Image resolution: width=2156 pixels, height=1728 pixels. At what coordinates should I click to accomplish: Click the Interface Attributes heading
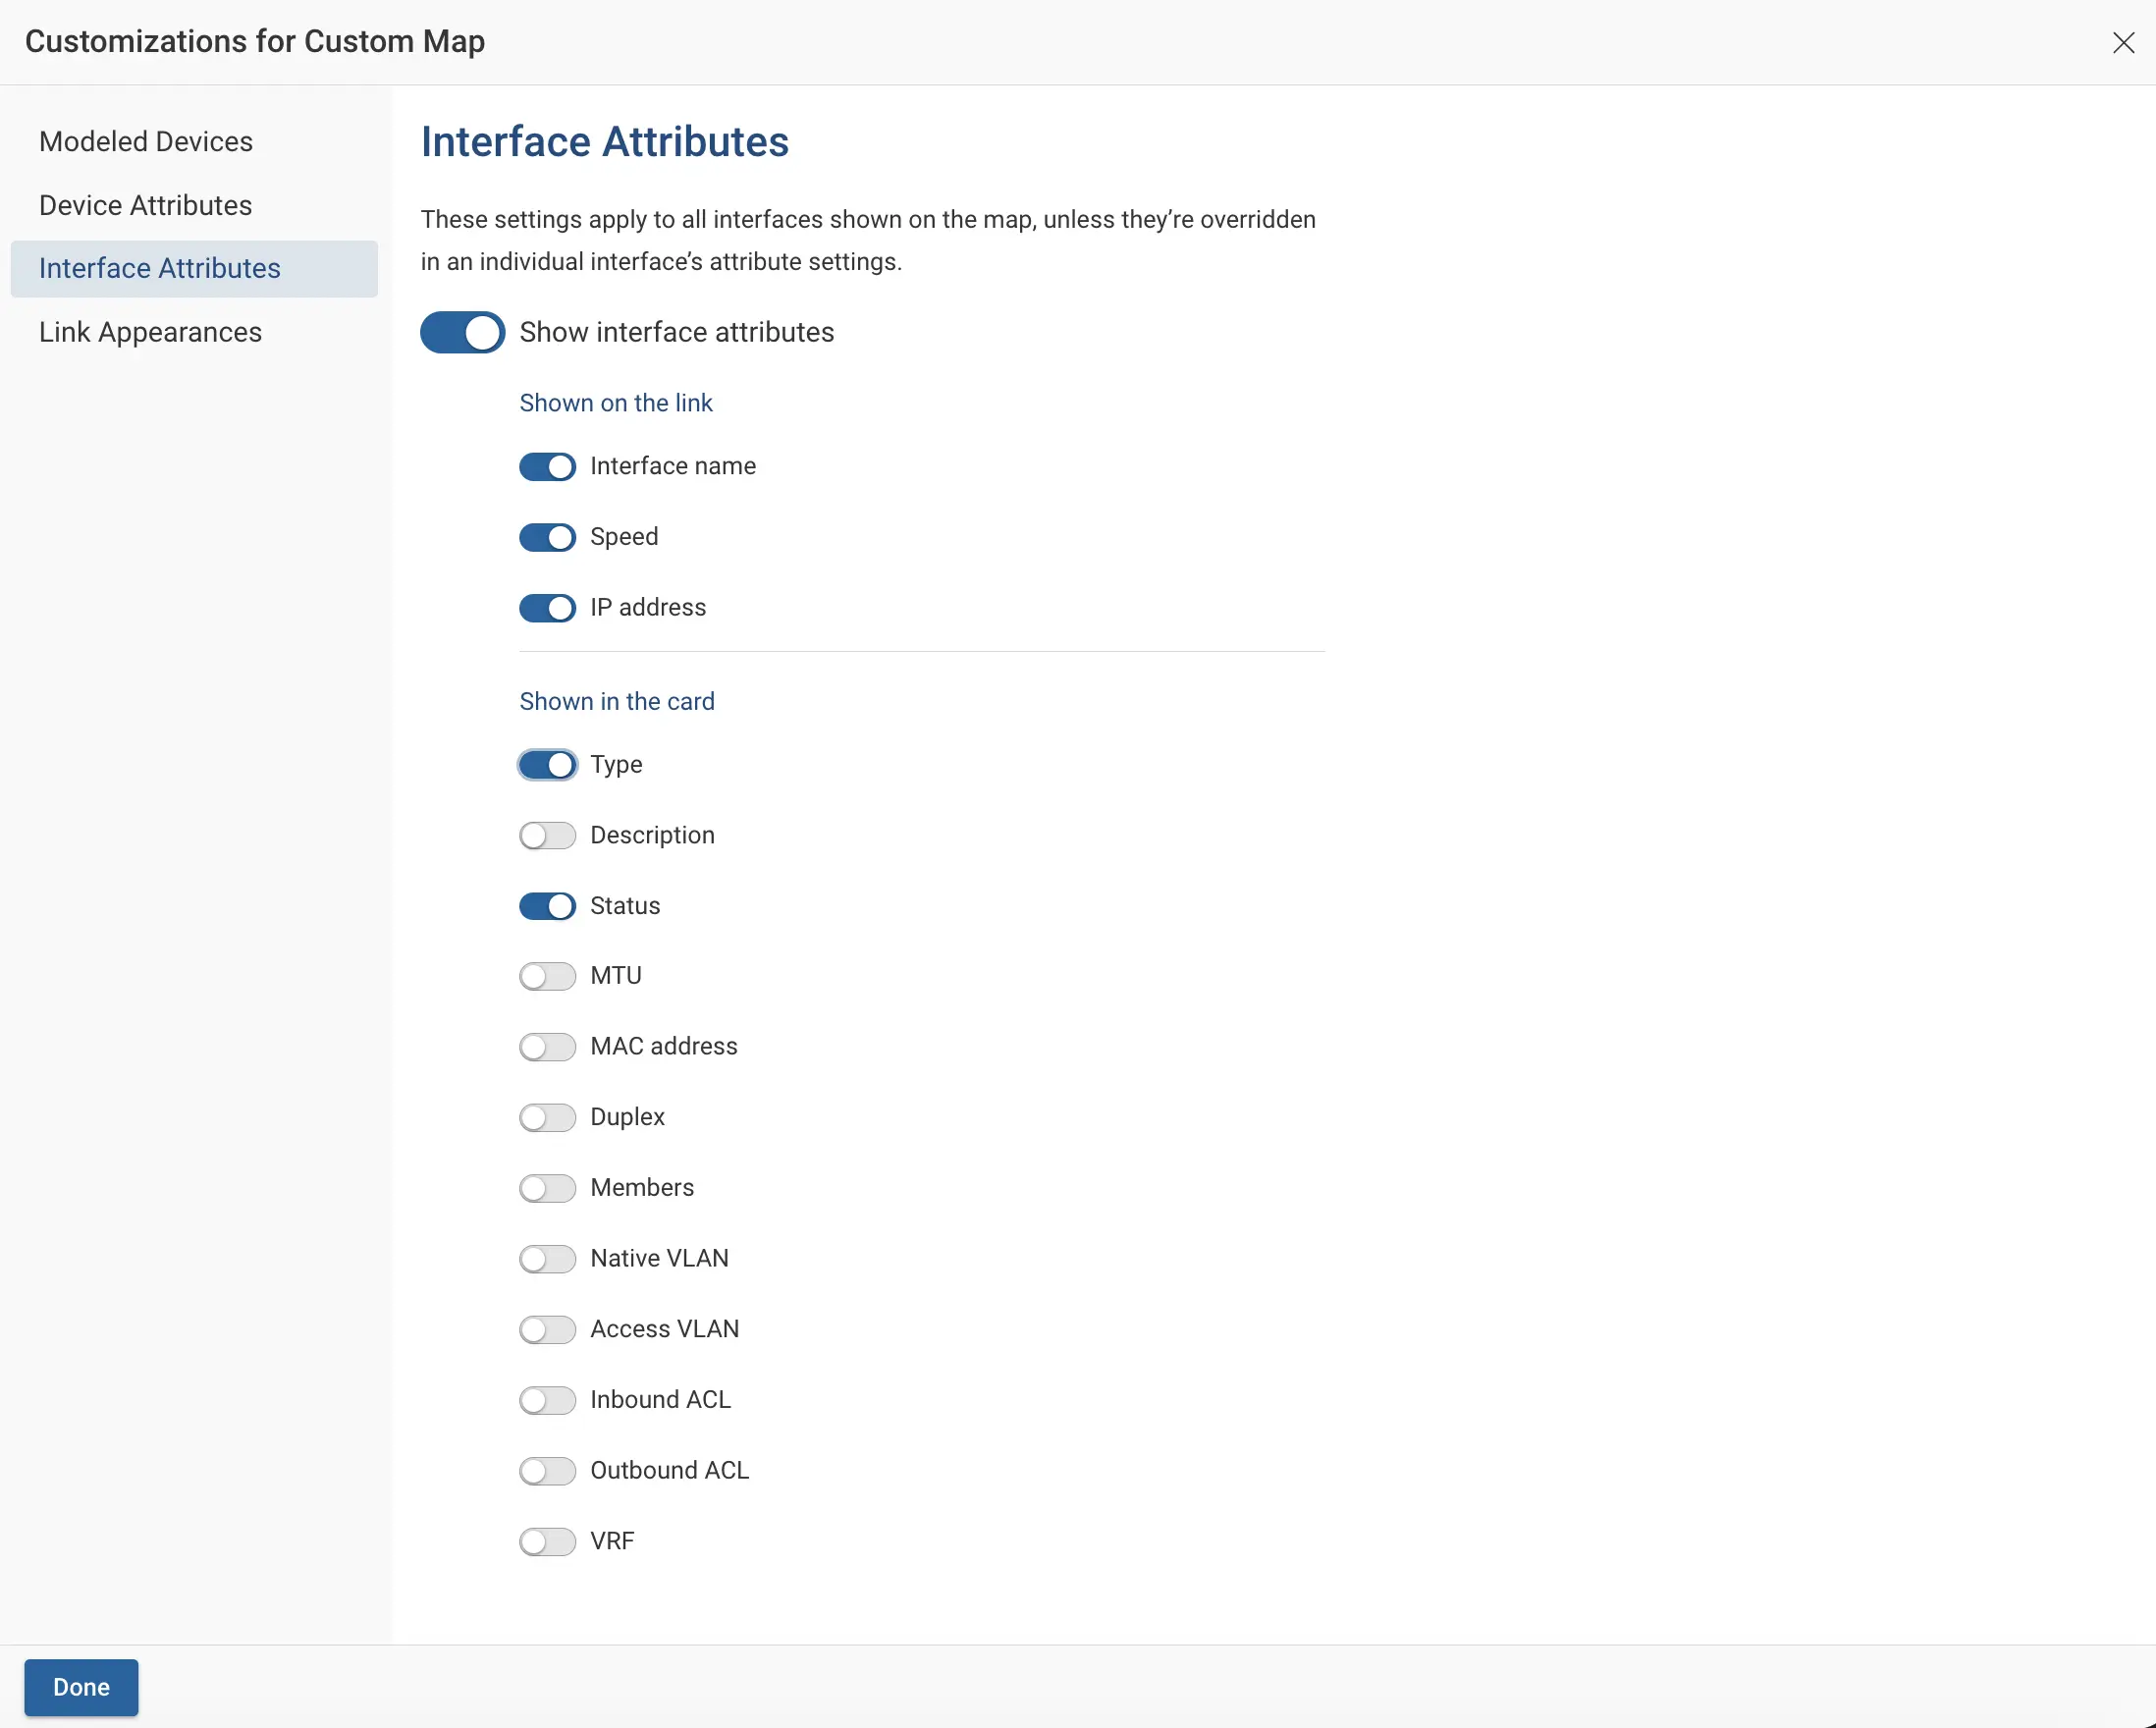coord(604,141)
